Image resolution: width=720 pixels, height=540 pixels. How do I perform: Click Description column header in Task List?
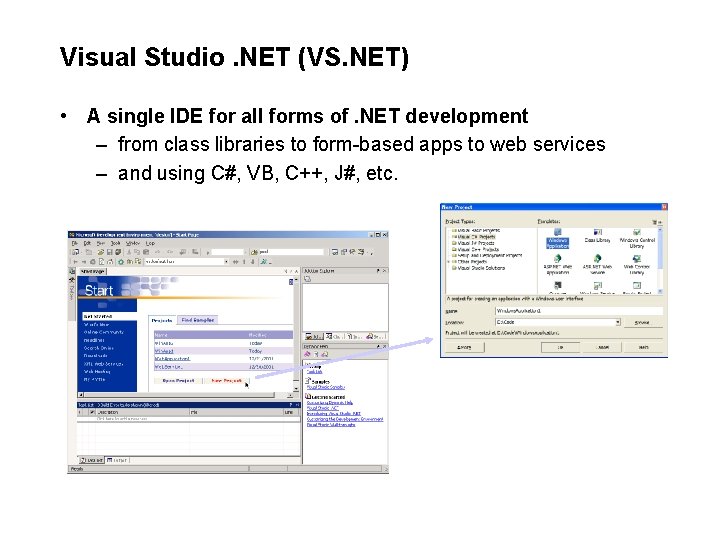tap(142, 412)
